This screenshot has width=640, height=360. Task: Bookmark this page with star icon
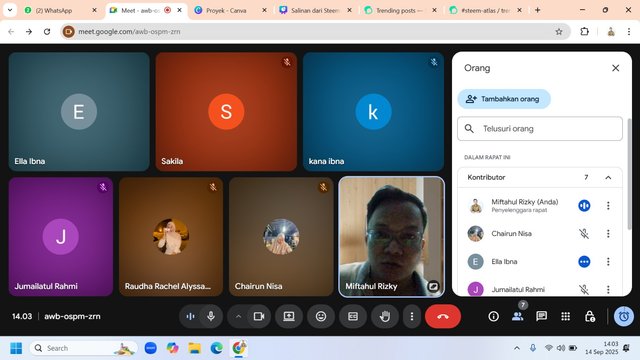coord(559,31)
